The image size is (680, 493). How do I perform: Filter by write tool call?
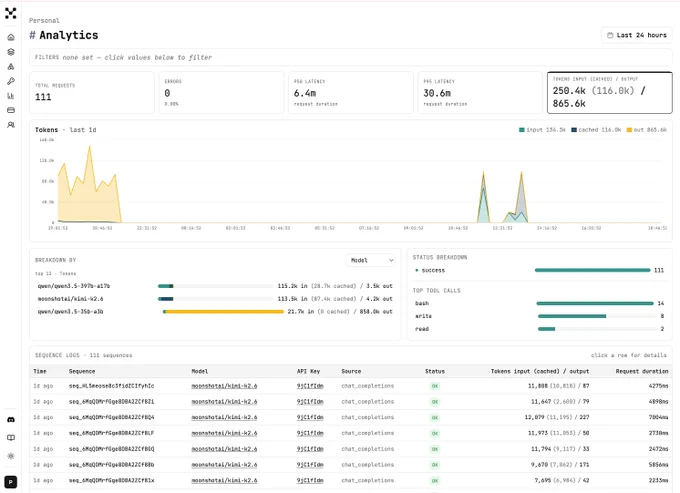pos(423,316)
